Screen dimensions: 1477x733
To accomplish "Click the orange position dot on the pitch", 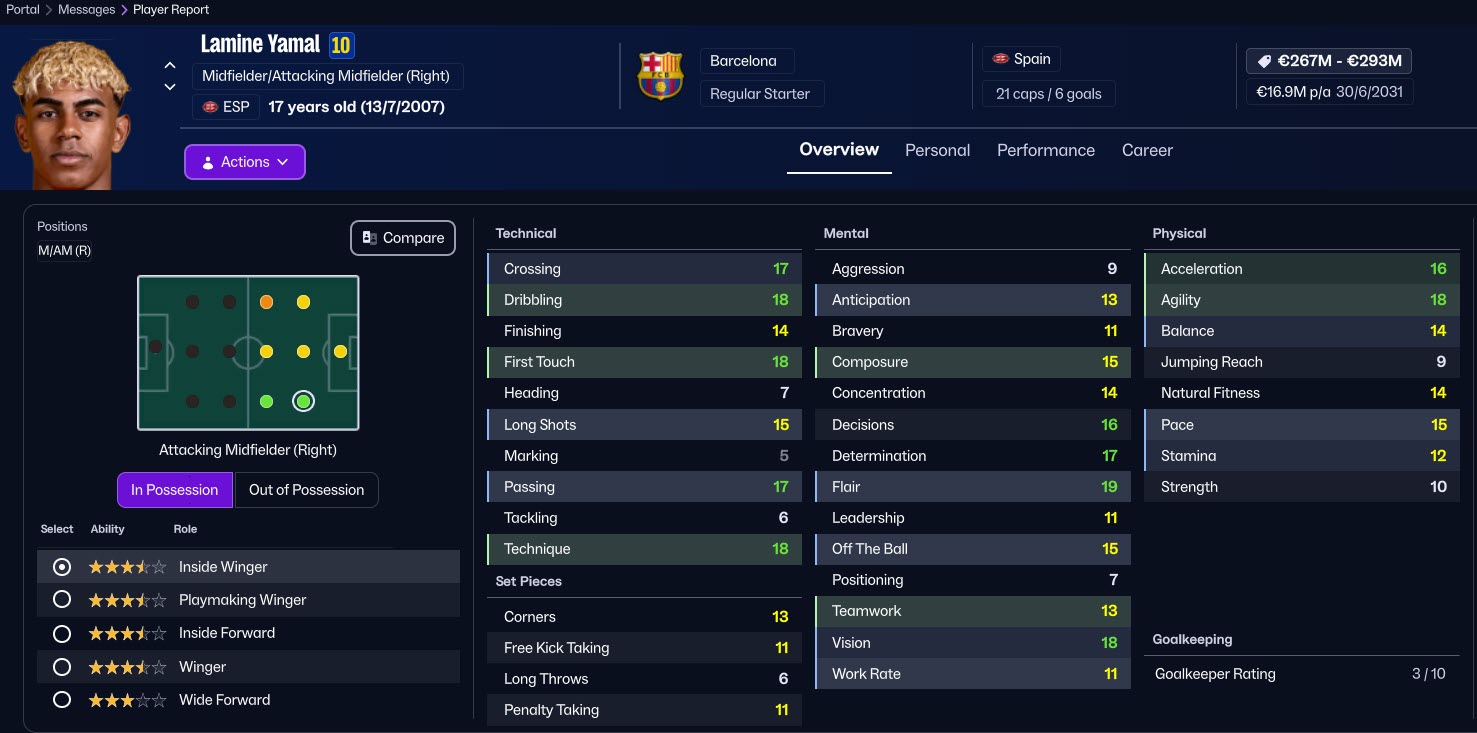I will tap(266, 302).
